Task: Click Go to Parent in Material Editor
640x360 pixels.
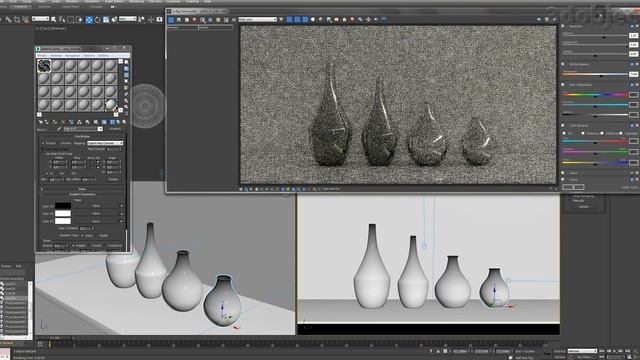Action: point(118,122)
